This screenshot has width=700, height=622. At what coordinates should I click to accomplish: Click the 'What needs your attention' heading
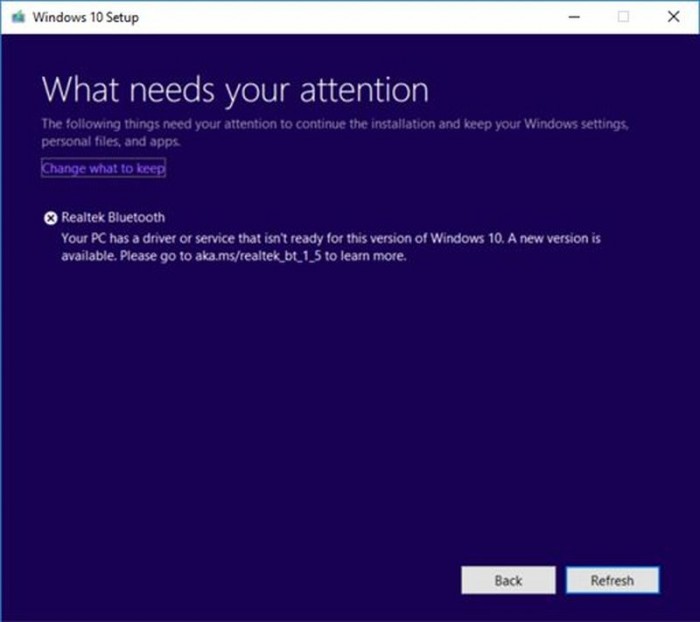click(x=235, y=90)
